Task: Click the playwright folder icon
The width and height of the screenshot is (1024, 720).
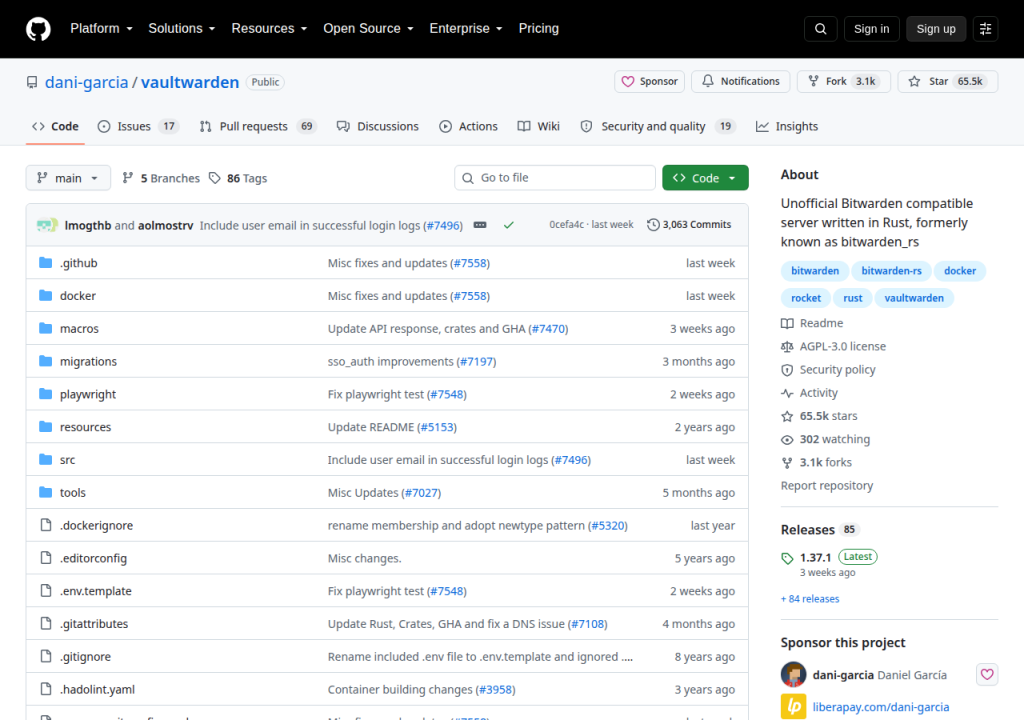Action: (46, 394)
